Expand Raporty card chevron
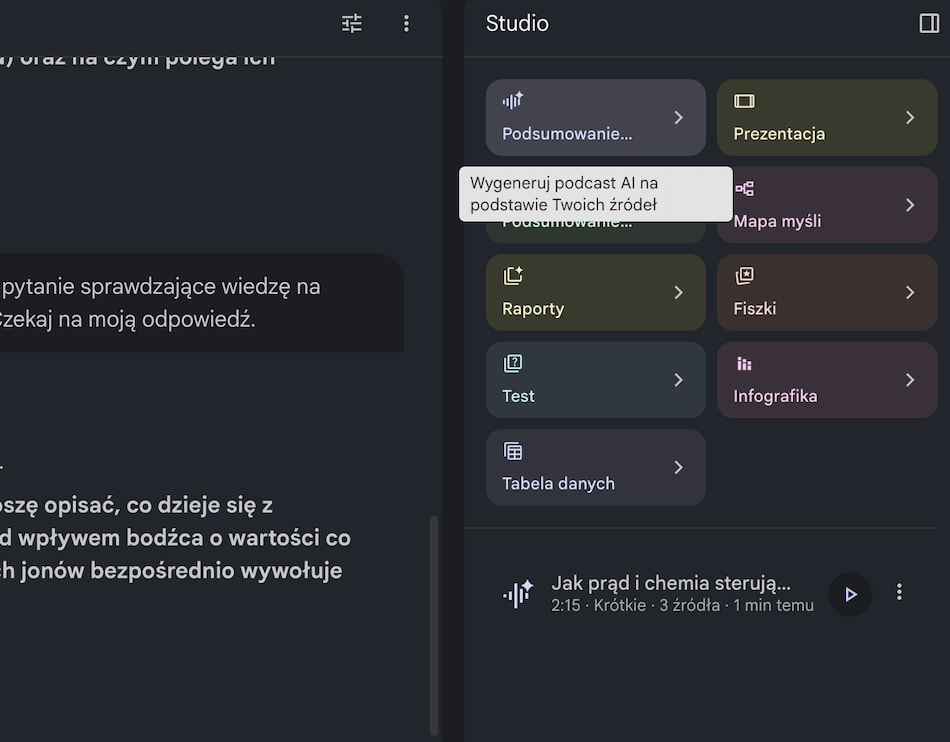950x742 pixels. tap(679, 293)
